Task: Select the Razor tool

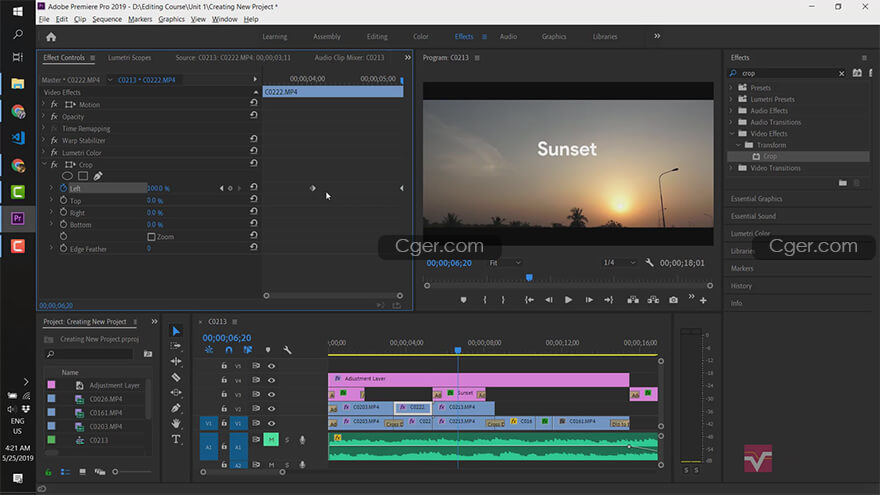Action: (176, 377)
